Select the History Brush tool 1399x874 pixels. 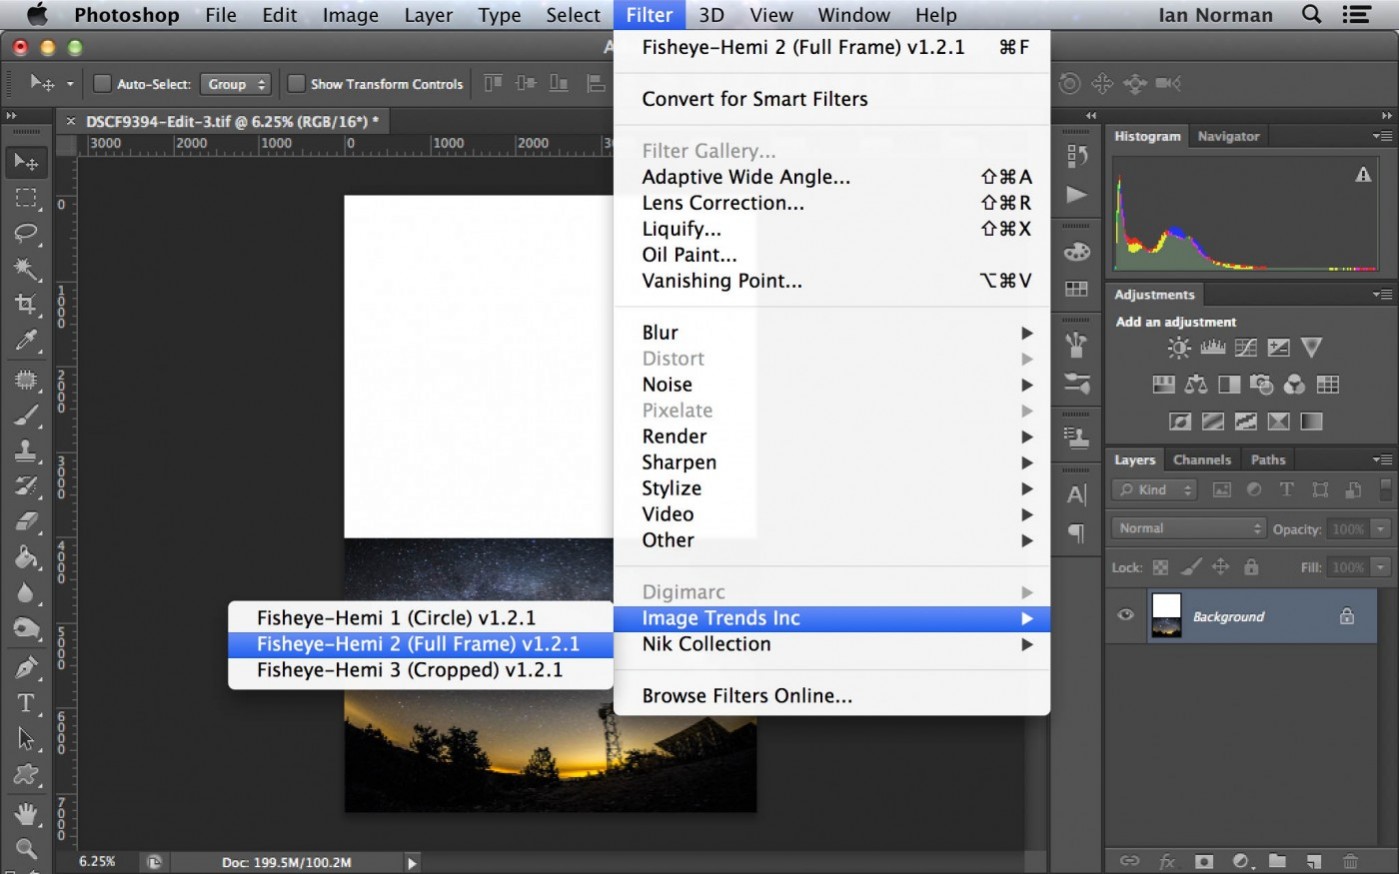click(26, 486)
